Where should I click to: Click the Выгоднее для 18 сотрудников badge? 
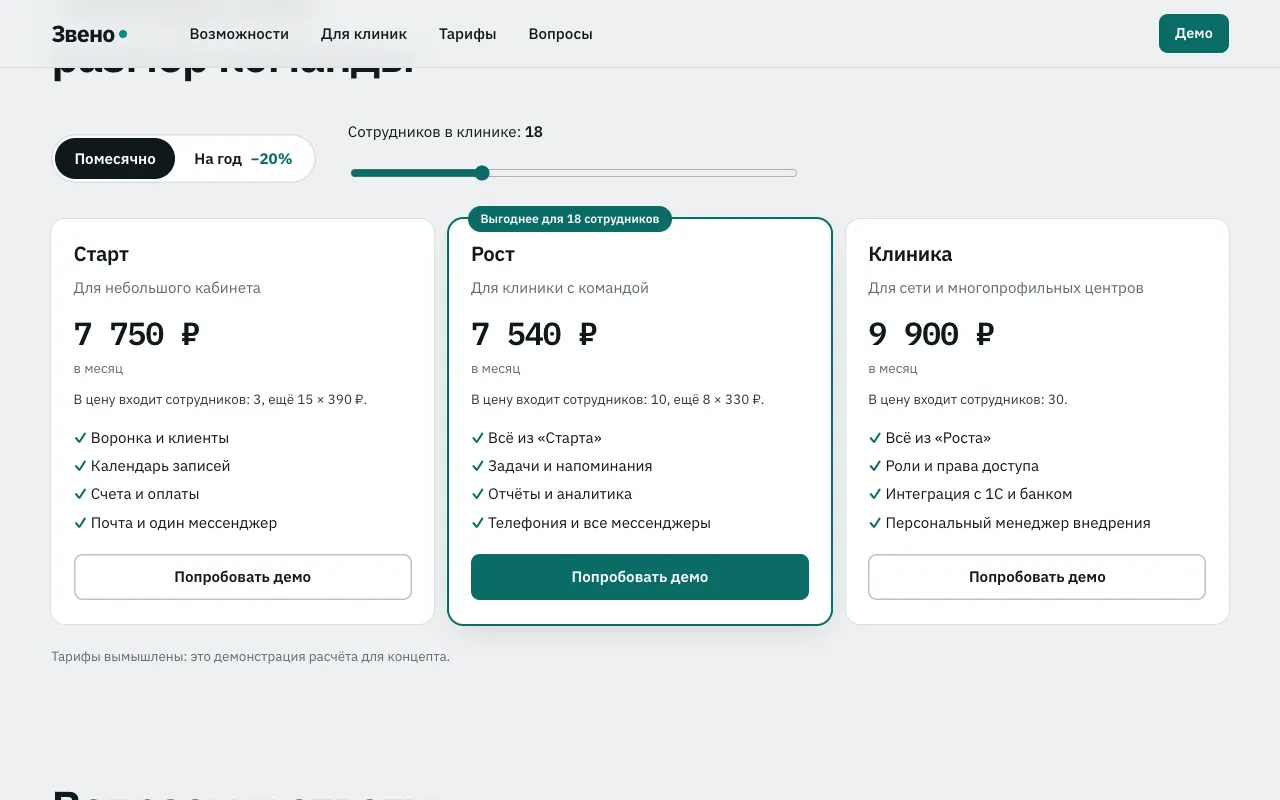pyautogui.click(x=570, y=219)
